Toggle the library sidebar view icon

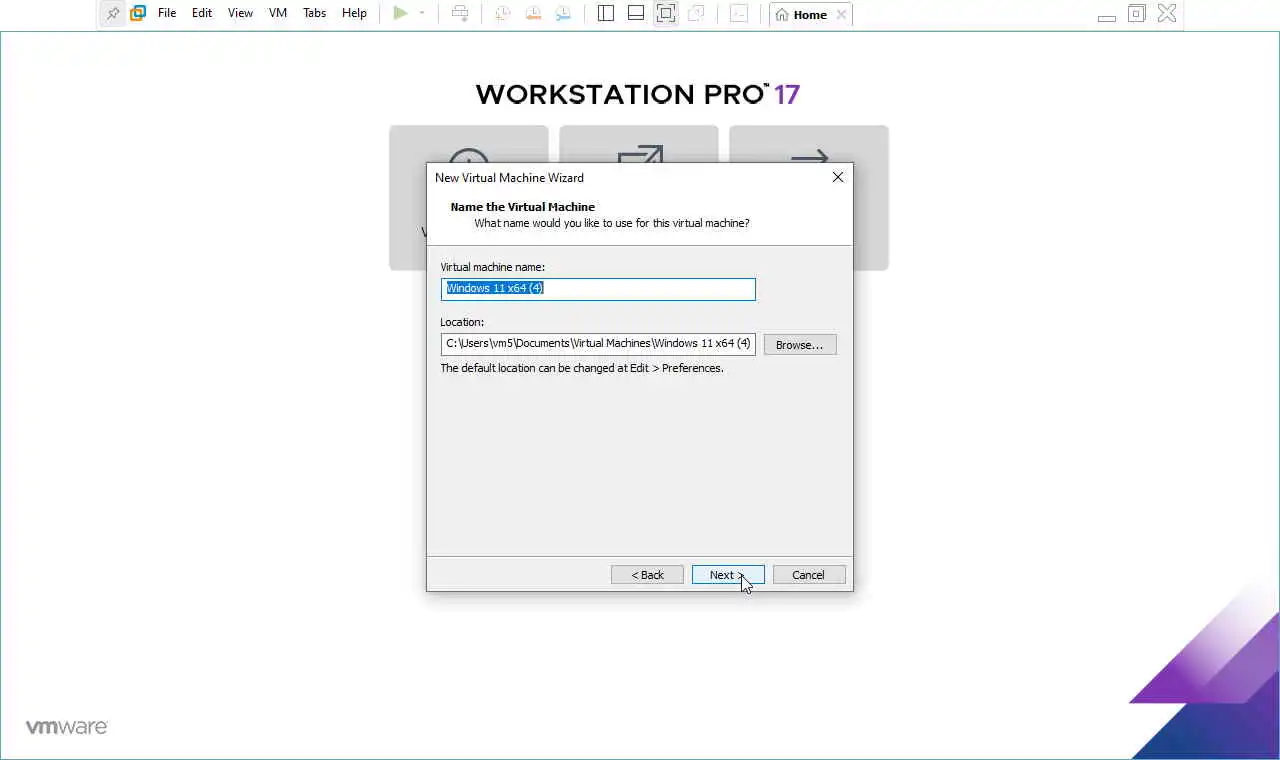(x=605, y=14)
